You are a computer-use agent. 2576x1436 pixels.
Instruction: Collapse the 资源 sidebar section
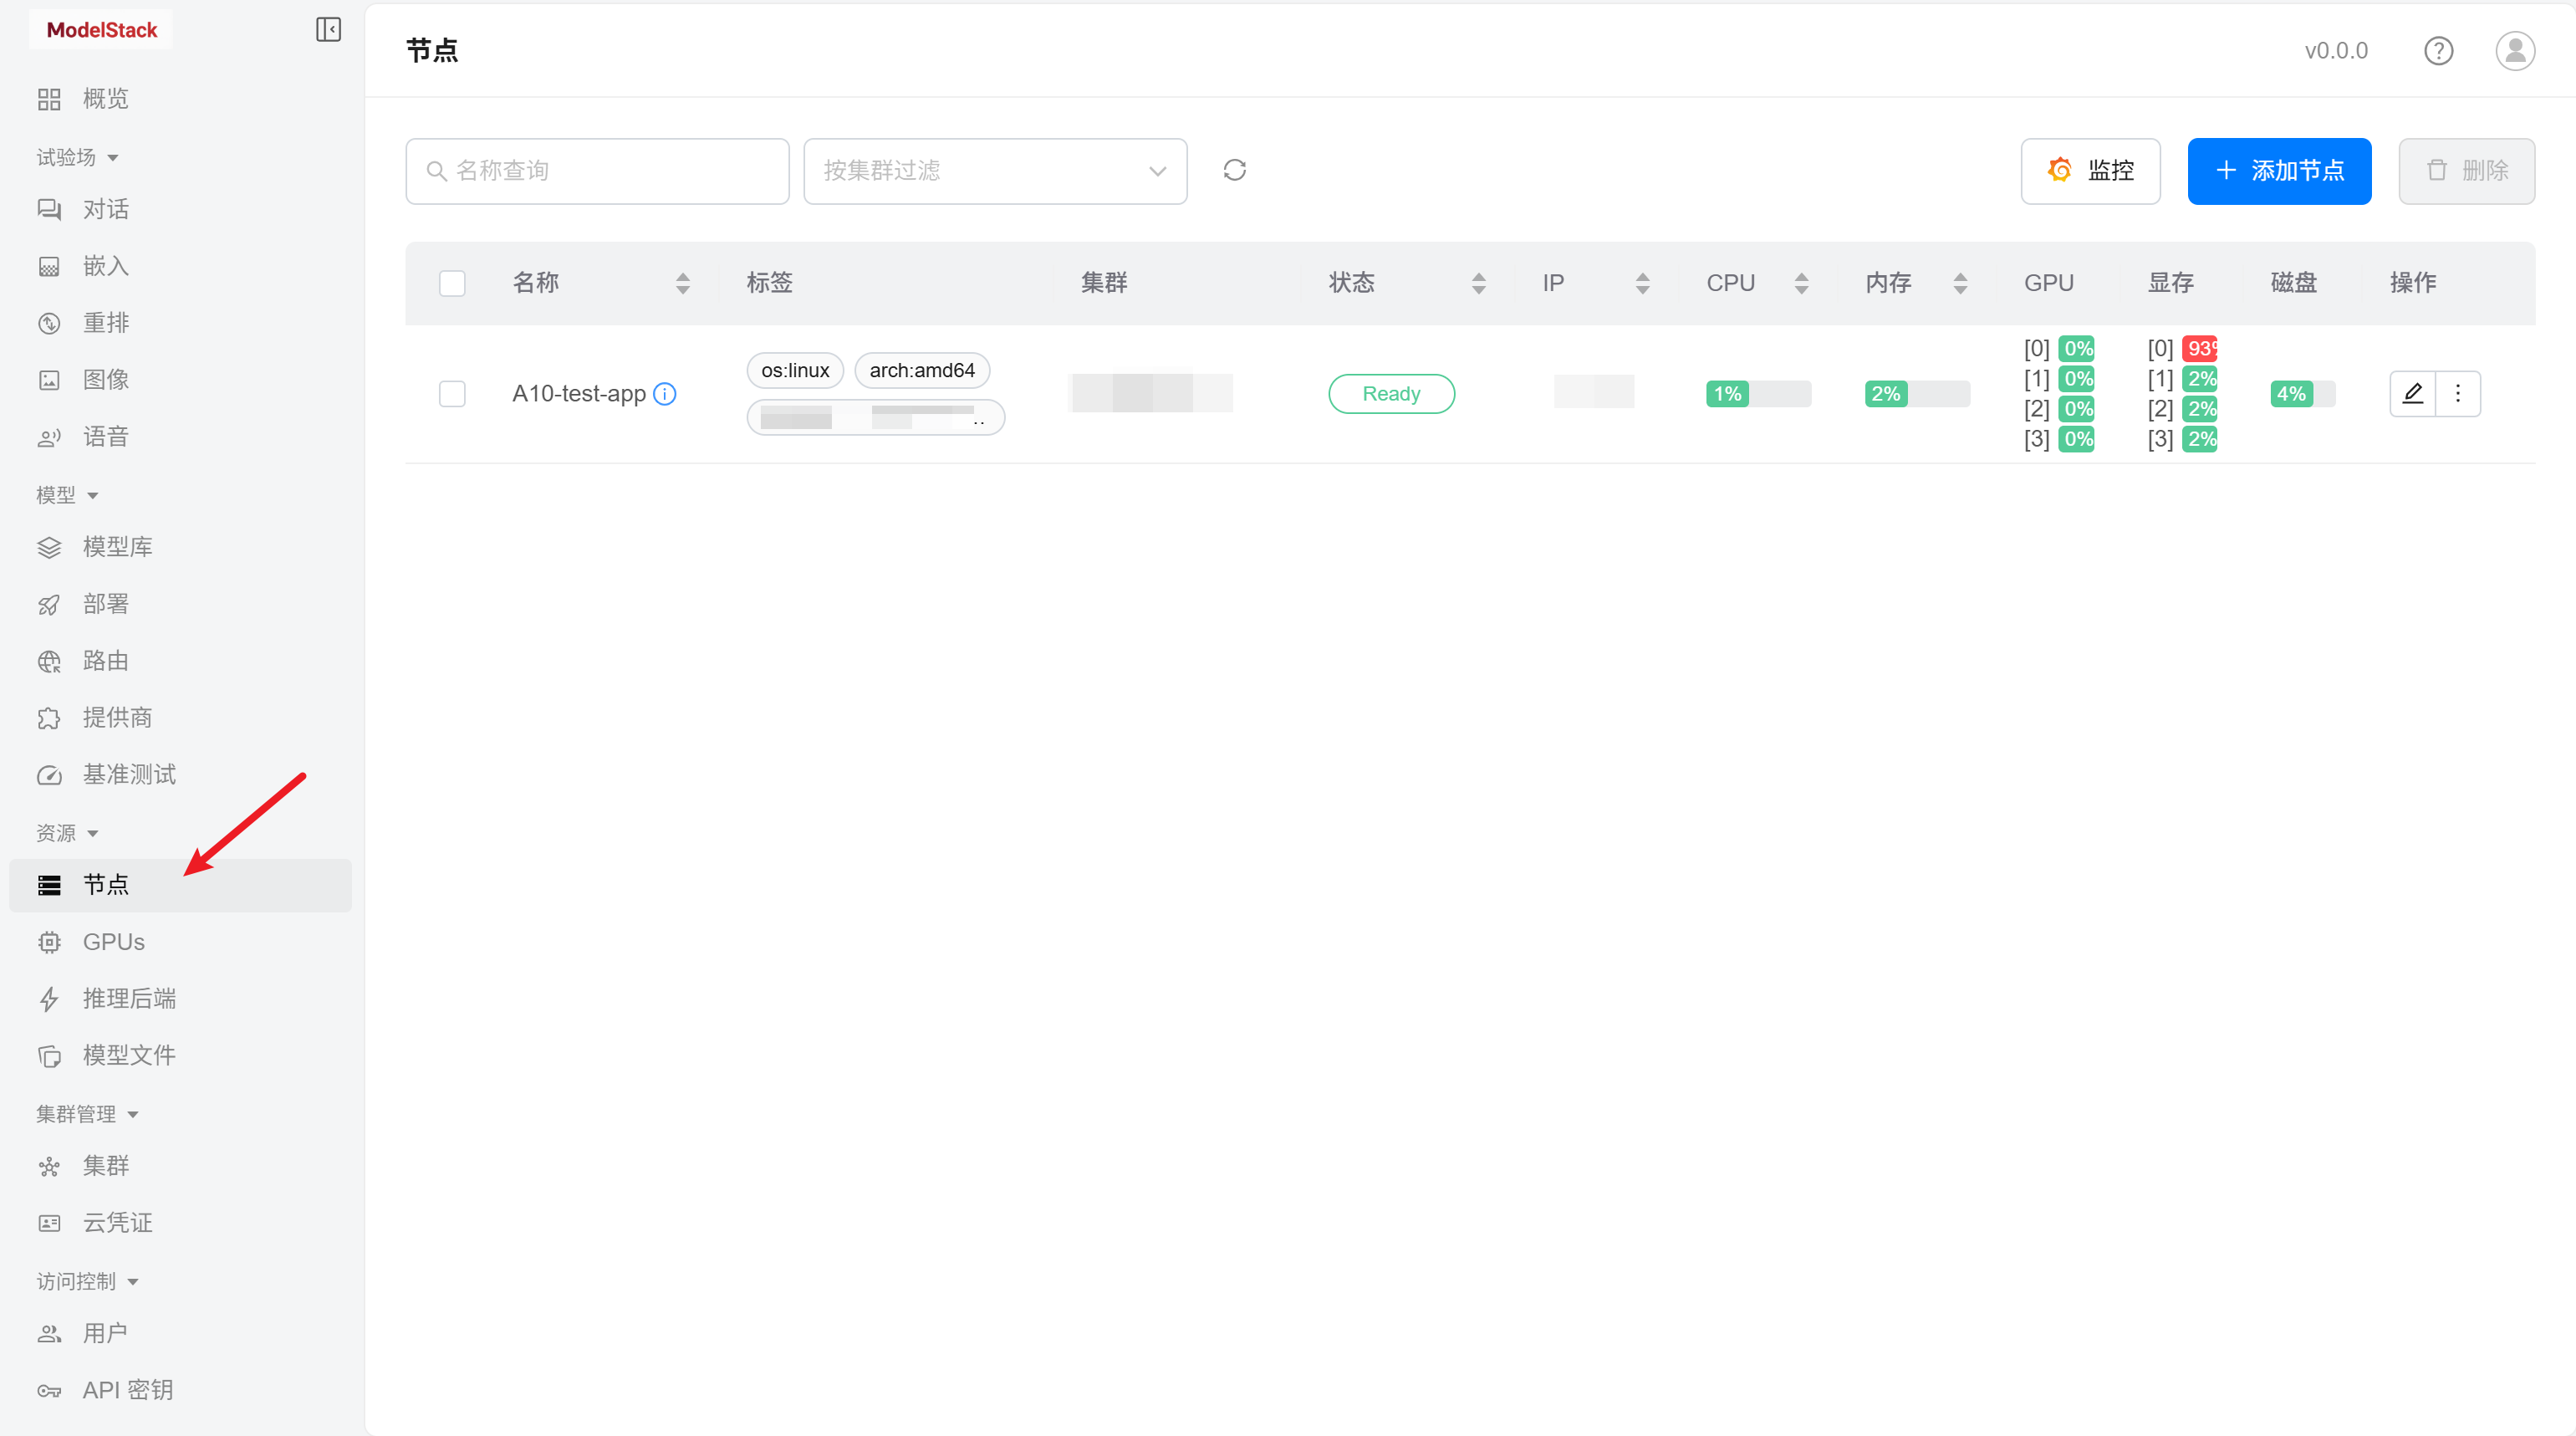(x=68, y=833)
